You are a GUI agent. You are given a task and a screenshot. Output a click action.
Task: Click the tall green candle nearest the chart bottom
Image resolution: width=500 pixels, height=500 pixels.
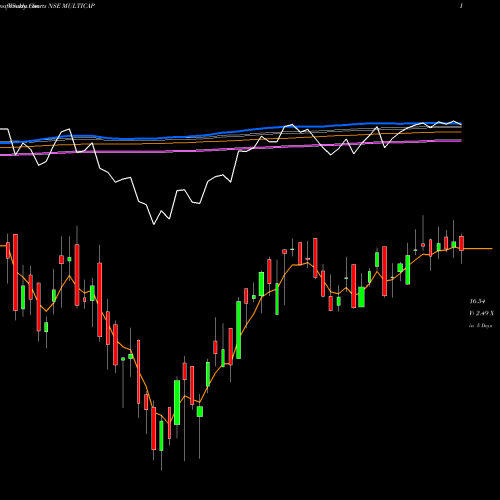pos(161,436)
